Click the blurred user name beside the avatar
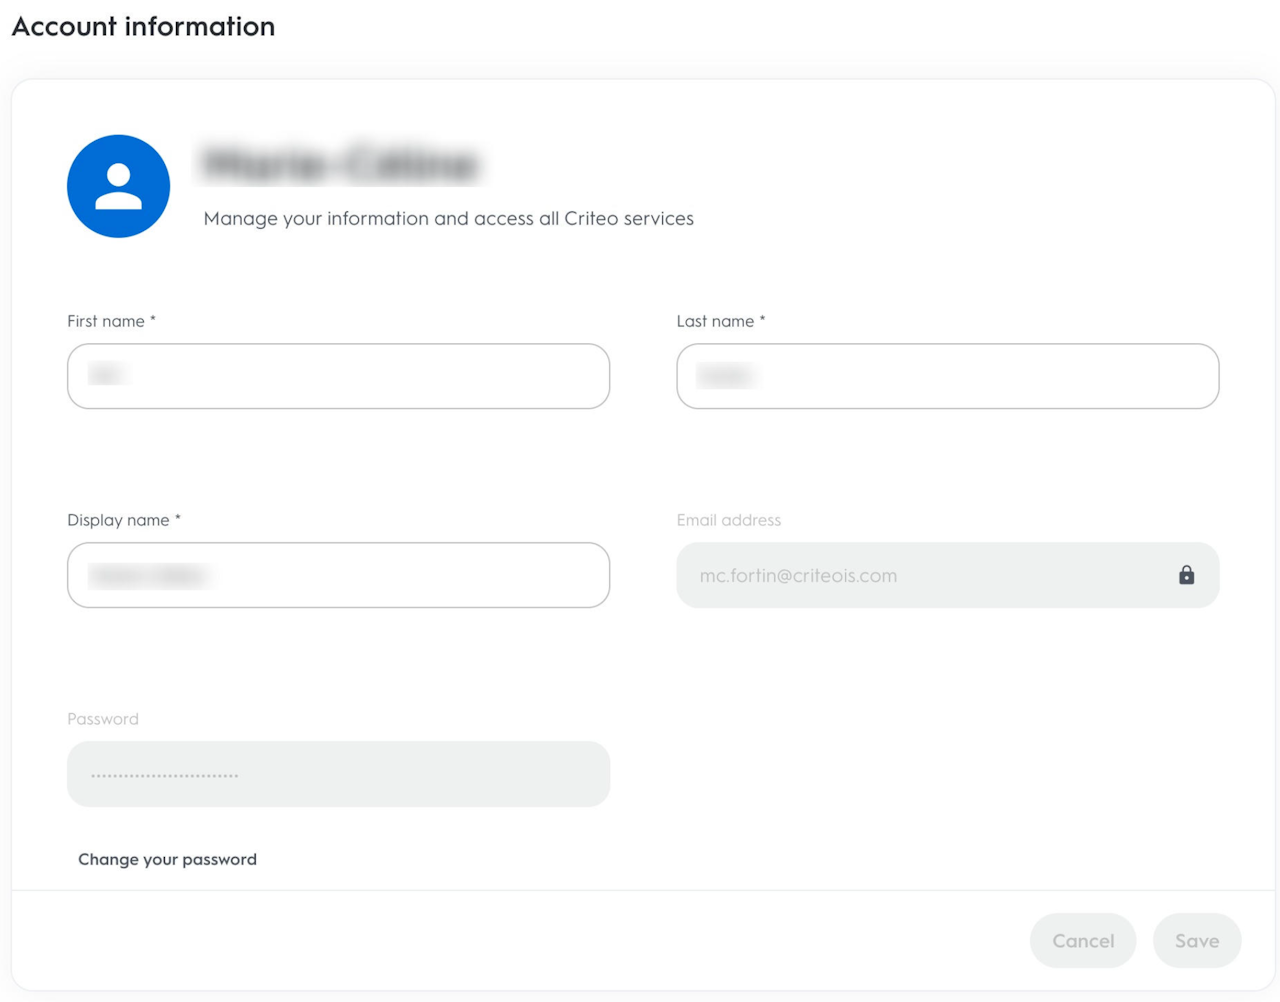 [x=342, y=164]
